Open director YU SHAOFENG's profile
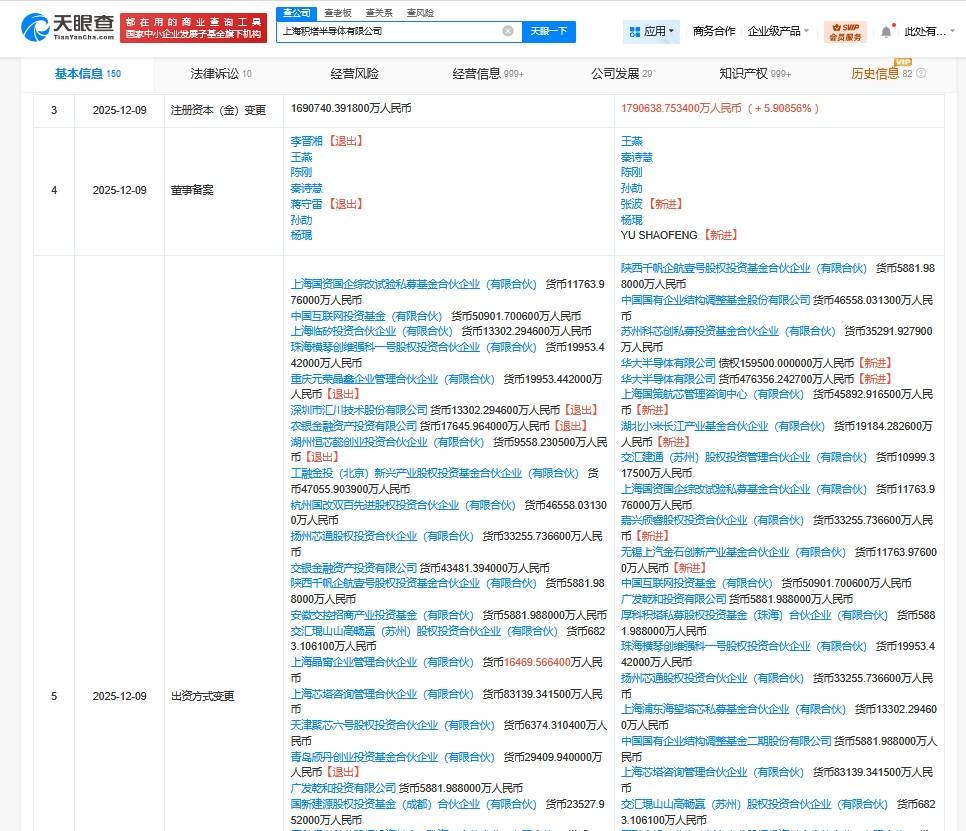 click(x=661, y=235)
